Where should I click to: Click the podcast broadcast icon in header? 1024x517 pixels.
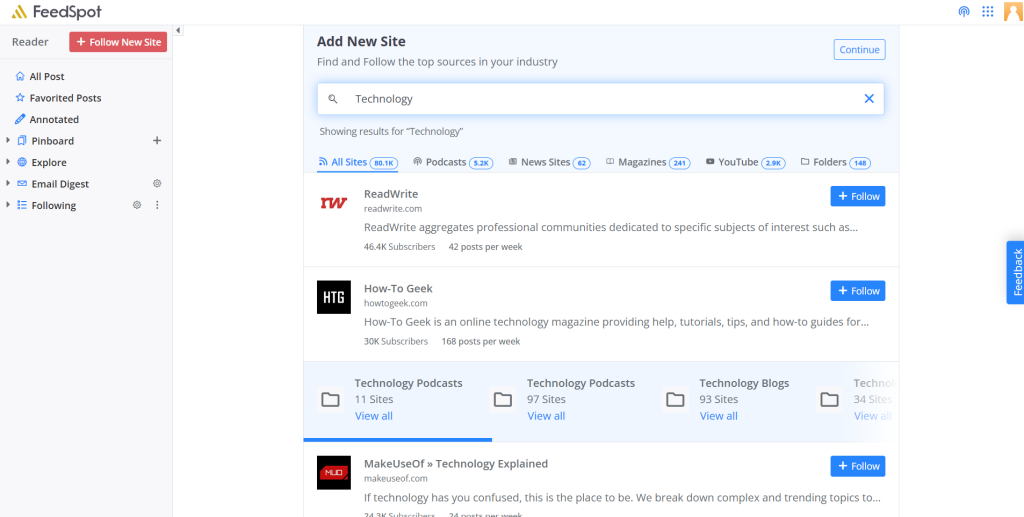(964, 12)
